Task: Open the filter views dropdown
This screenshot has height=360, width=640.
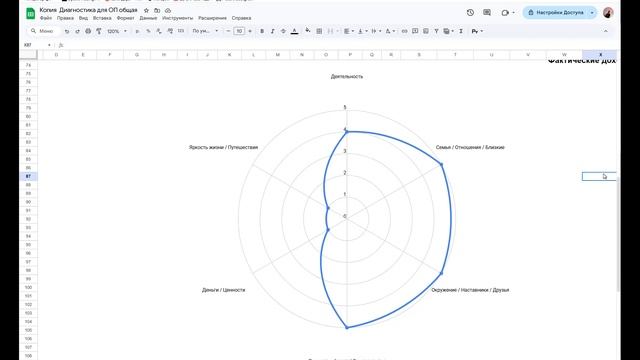Action: pos(448,31)
